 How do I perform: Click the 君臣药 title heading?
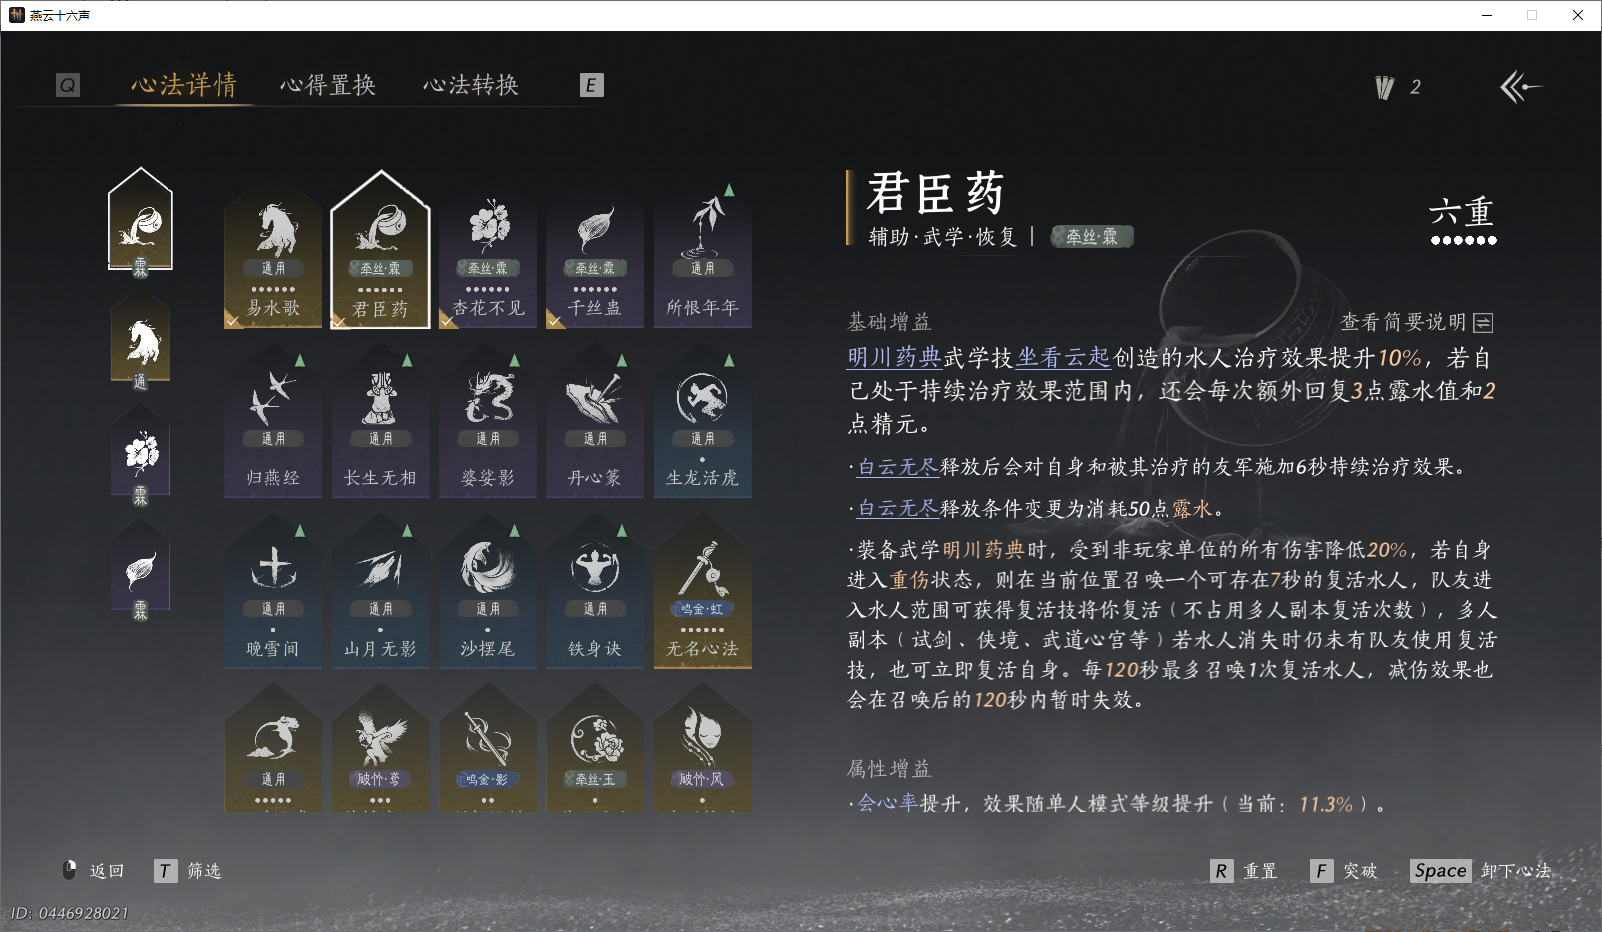pos(935,193)
